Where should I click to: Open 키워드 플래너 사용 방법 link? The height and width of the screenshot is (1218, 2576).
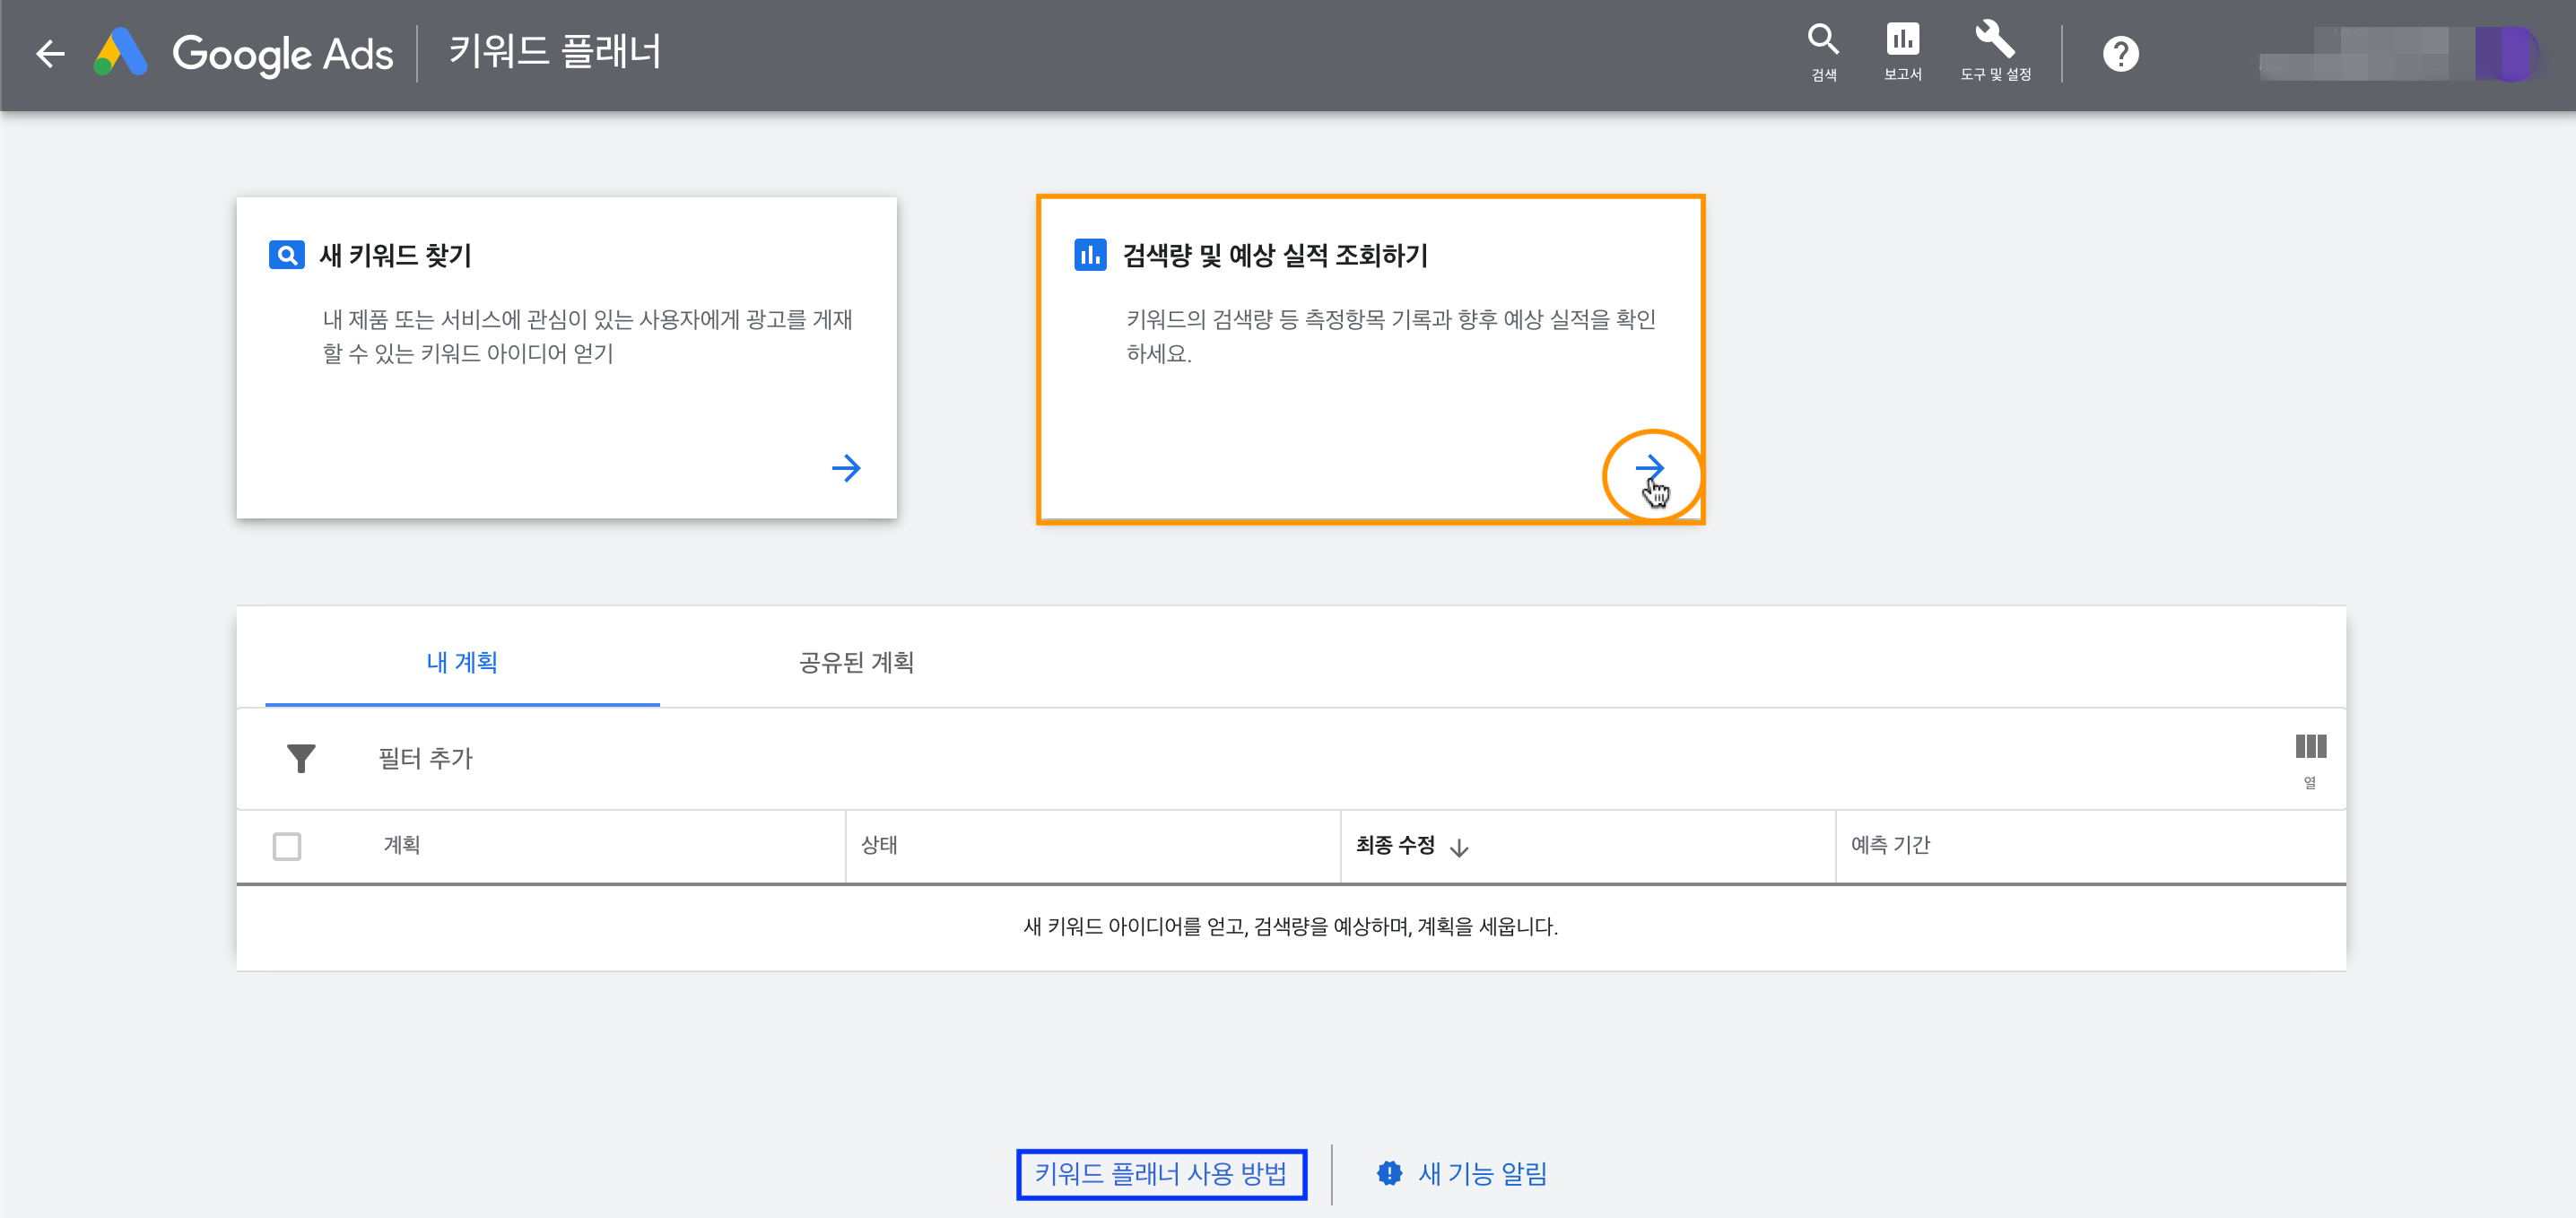[1160, 1173]
